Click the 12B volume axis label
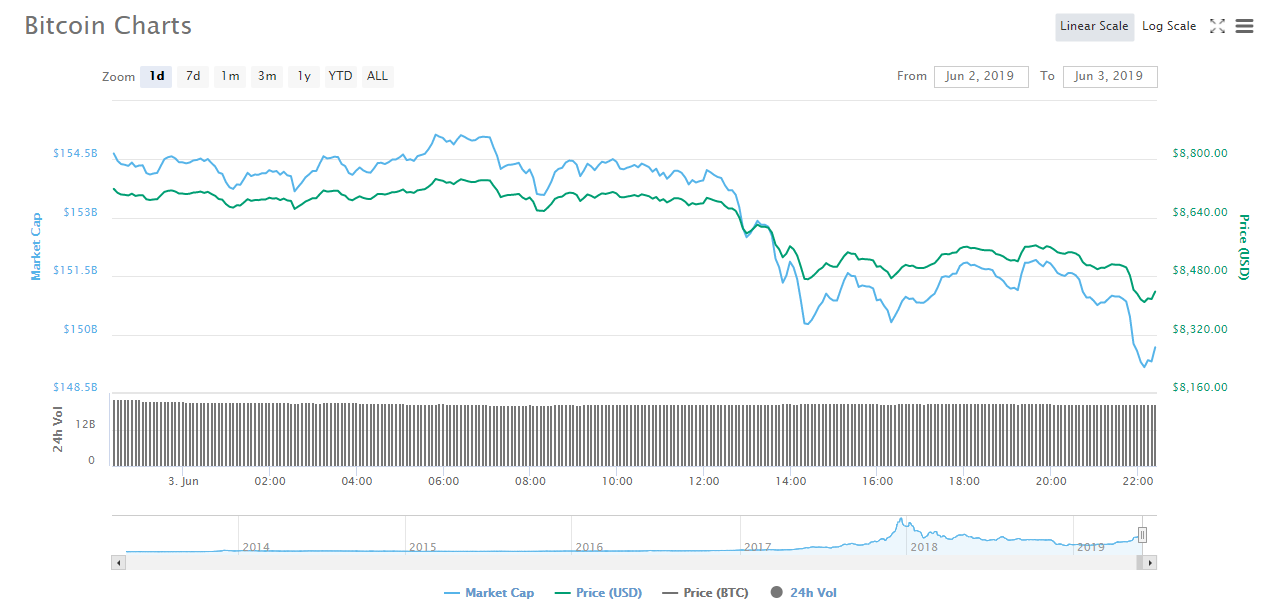This screenshot has height=608, width=1262. click(x=86, y=424)
